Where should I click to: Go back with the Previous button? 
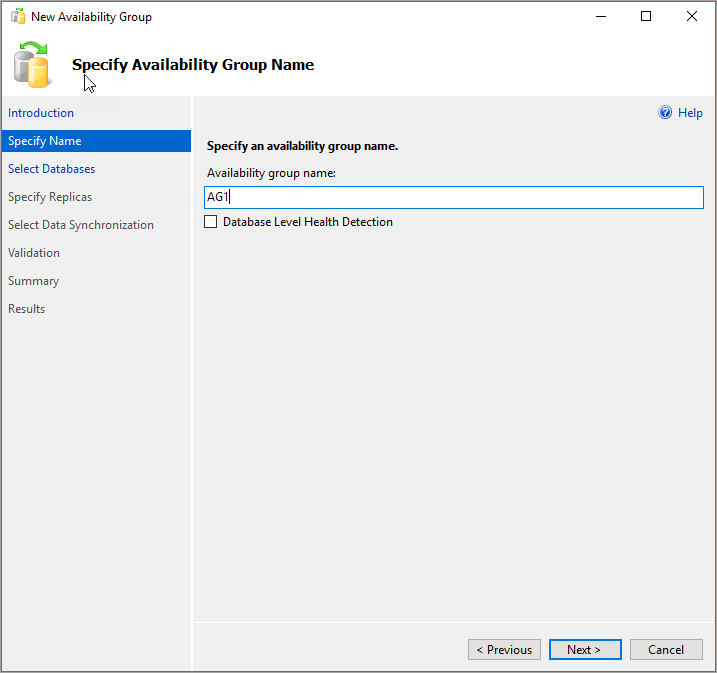pos(504,649)
